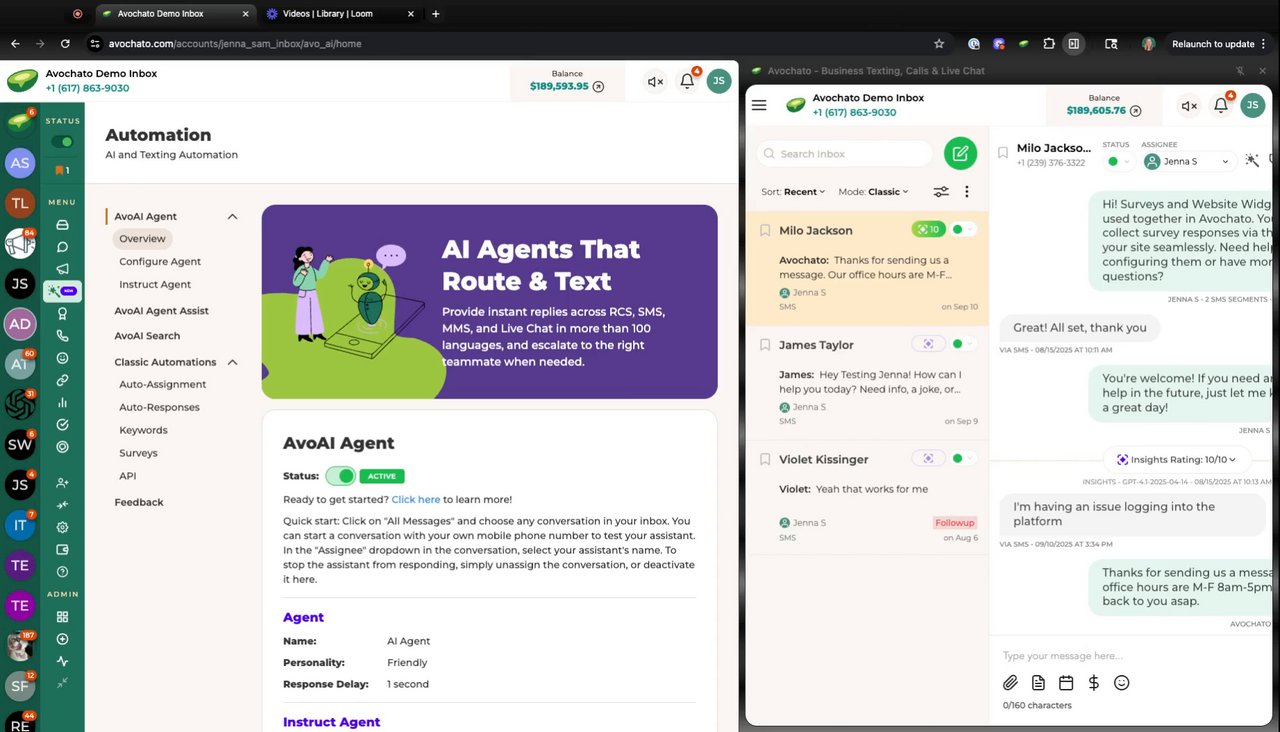Compose a new message with the green pencil button
1280x732 pixels.
click(x=960, y=153)
